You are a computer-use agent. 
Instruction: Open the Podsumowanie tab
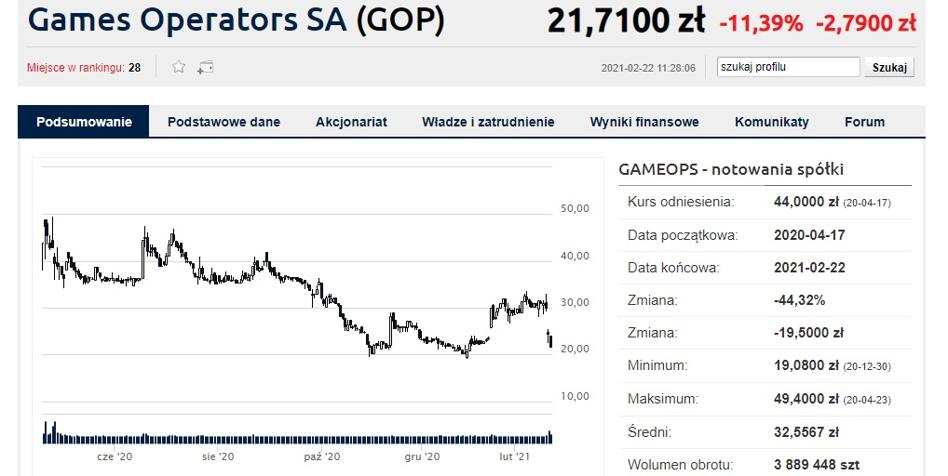84,122
